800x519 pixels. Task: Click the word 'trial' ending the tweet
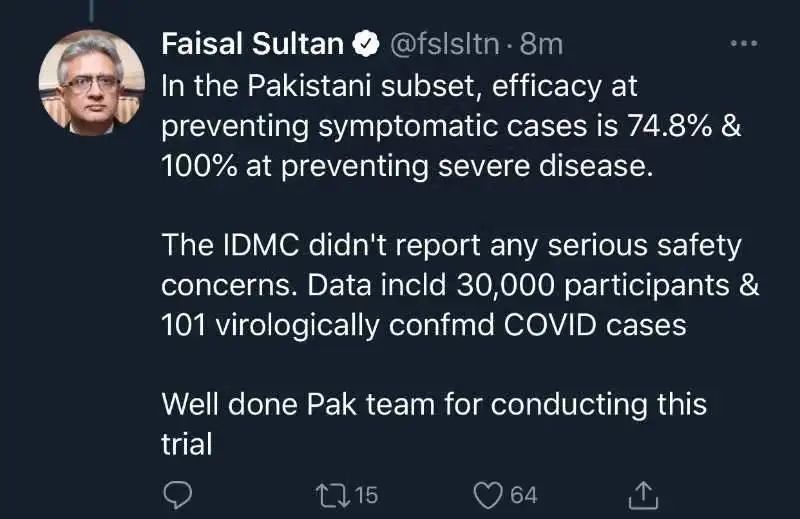tap(187, 444)
